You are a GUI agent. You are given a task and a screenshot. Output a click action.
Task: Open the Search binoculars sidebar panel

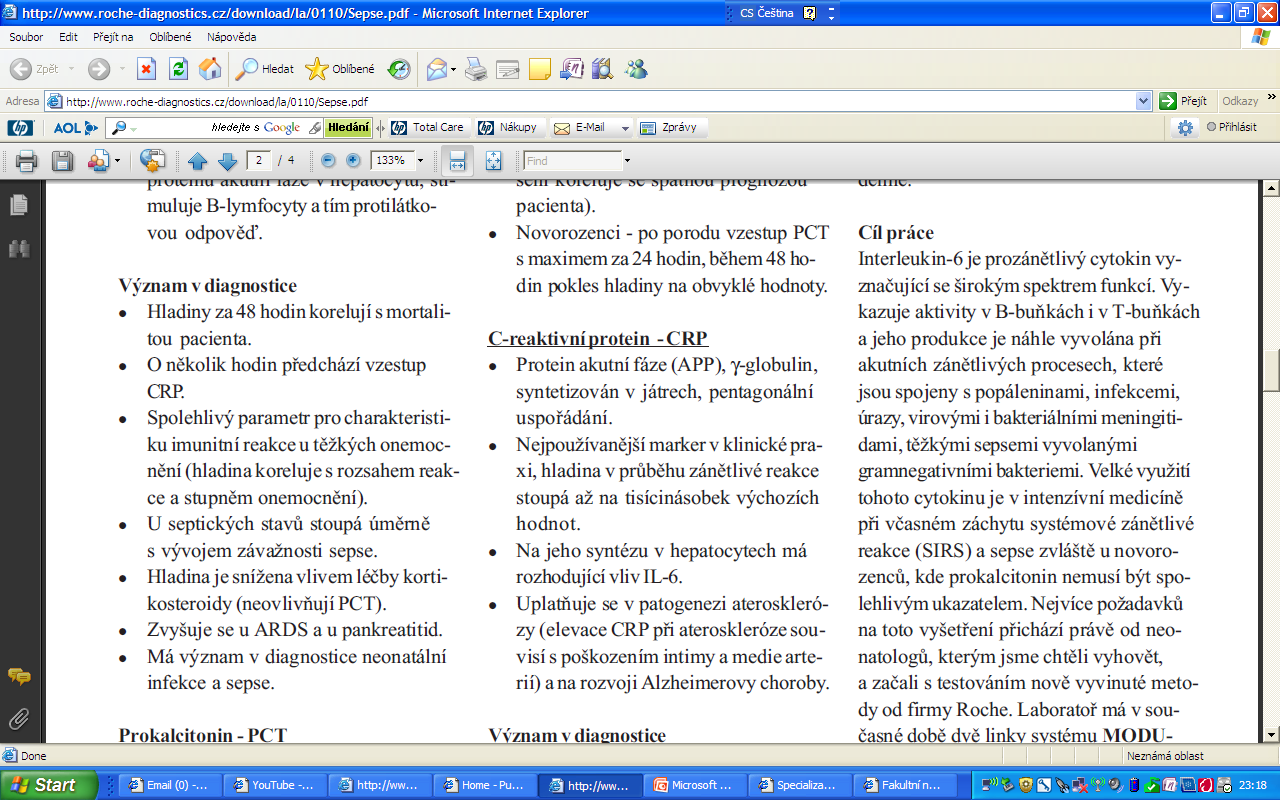tap(18, 247)
